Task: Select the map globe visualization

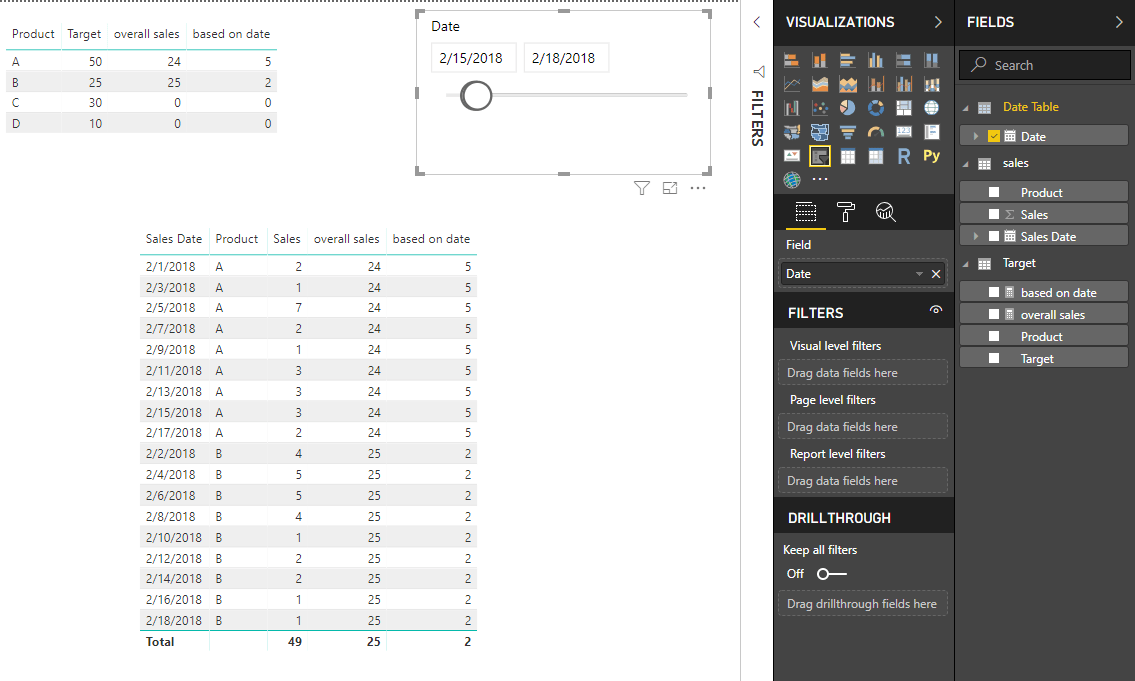Action: pyautogui.click(x=932, y=108)
